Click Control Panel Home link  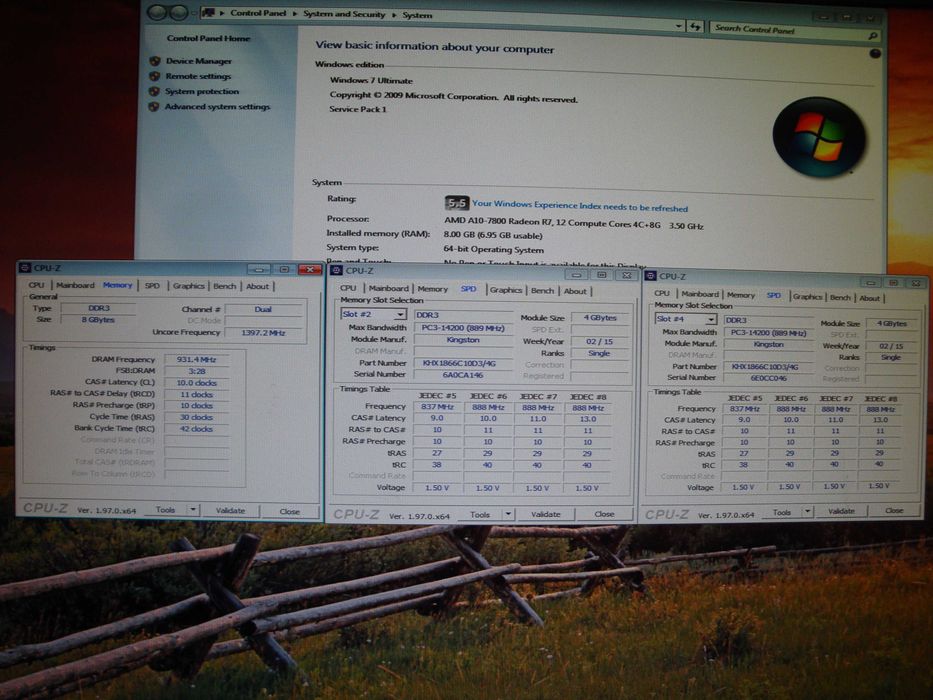208,38
